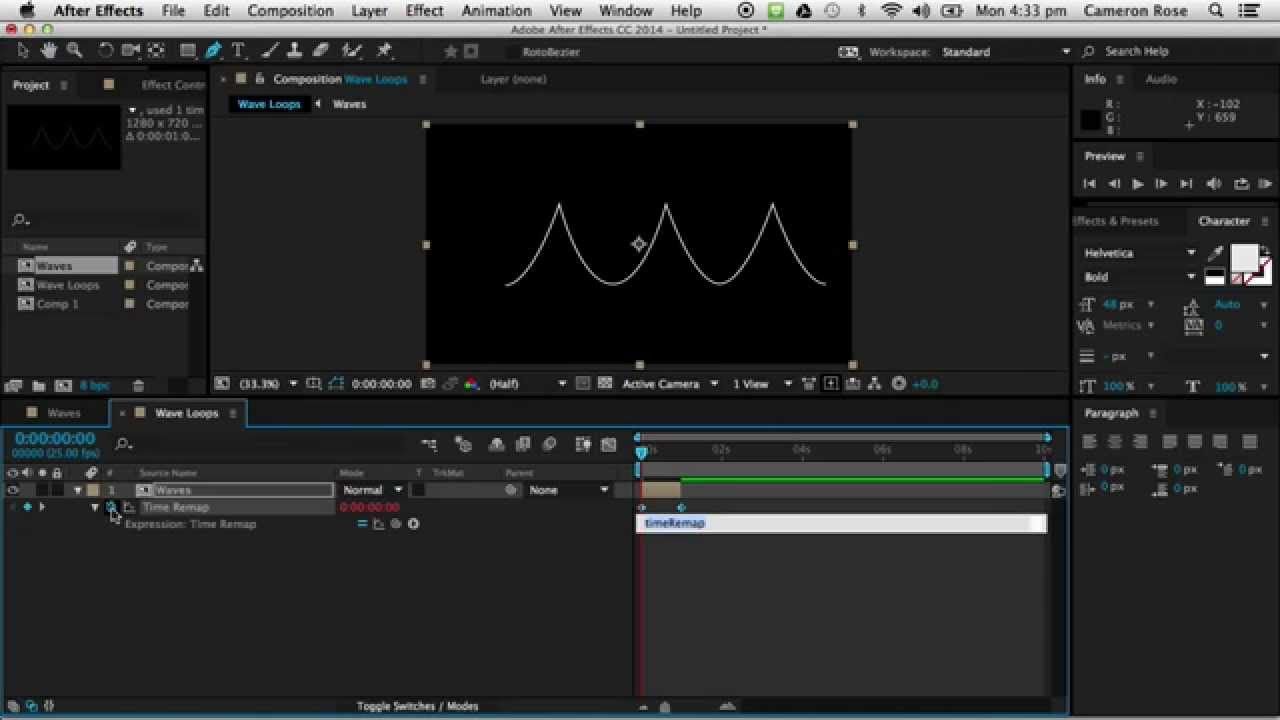Select the Pen tool
This screenshot has height=720, width=1280.
[x=213, y=51]
